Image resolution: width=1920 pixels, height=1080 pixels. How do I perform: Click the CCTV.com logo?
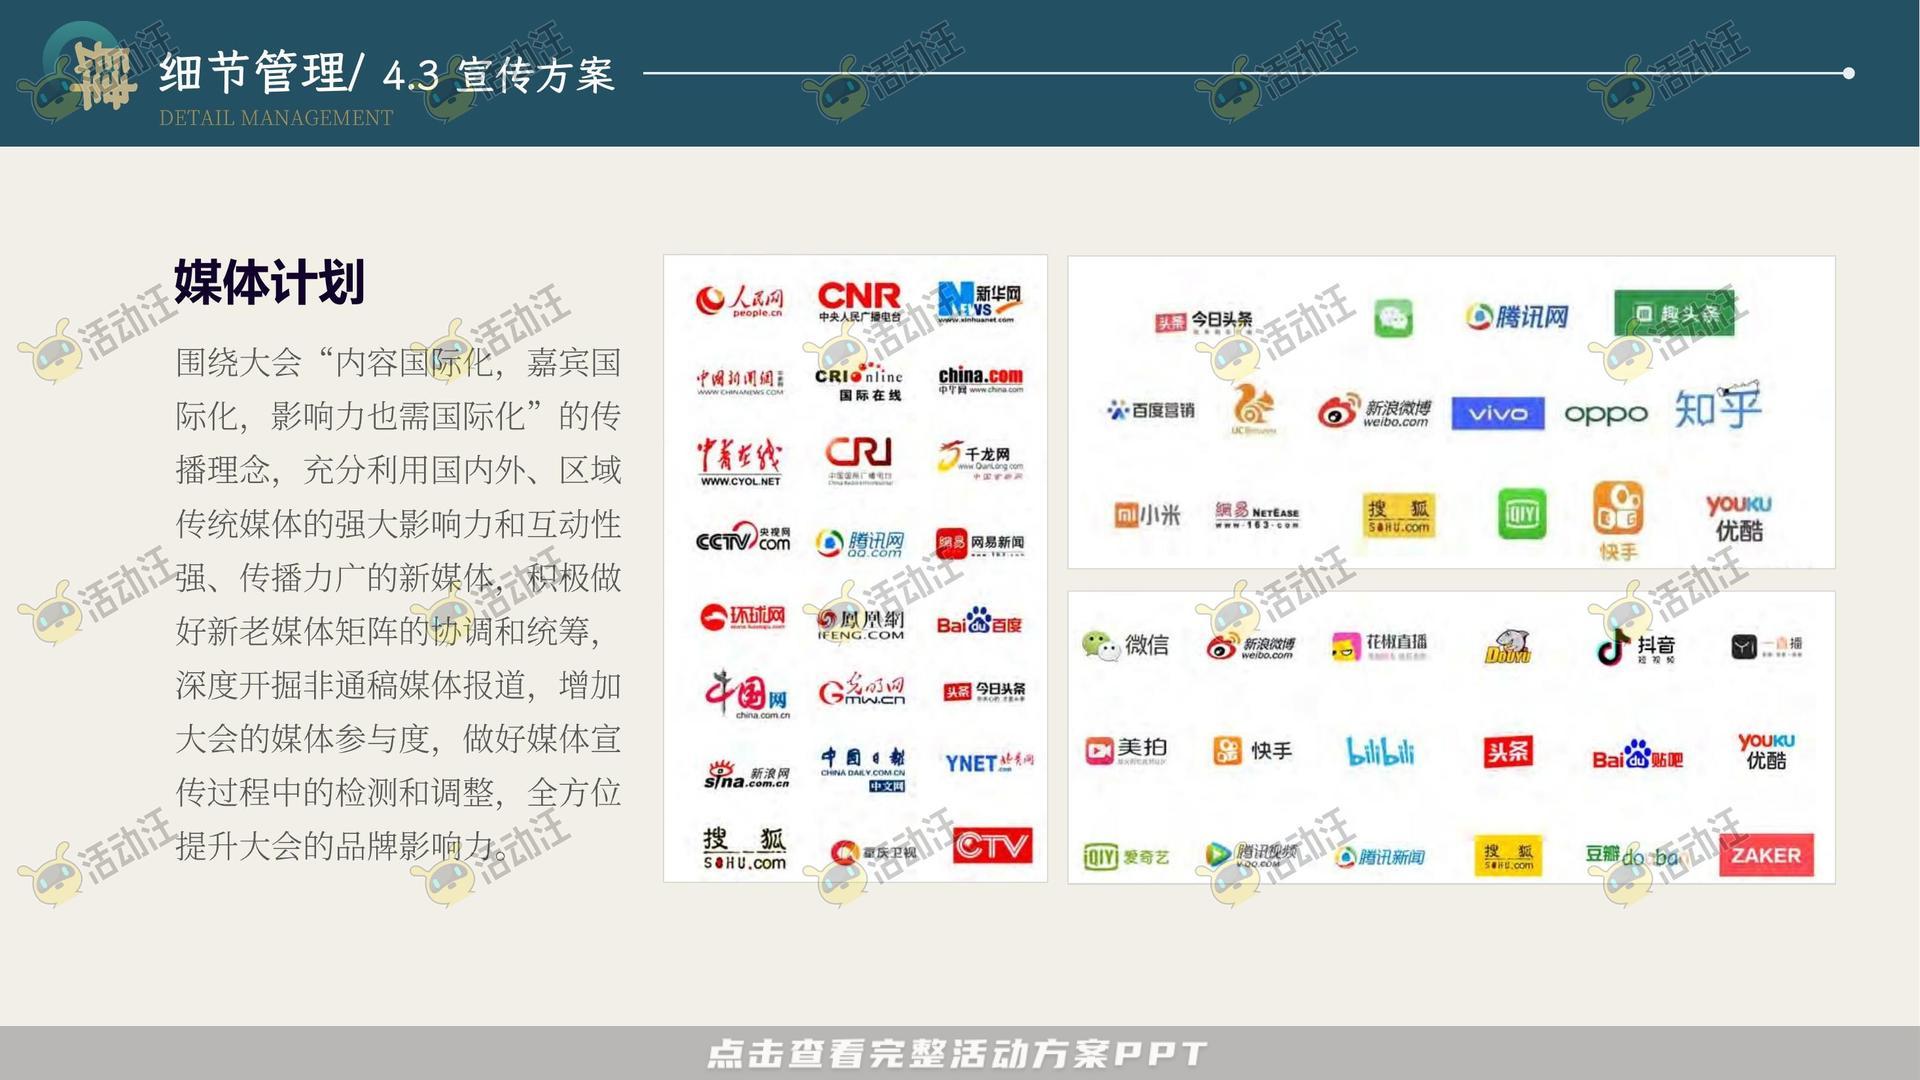point(742,539)
